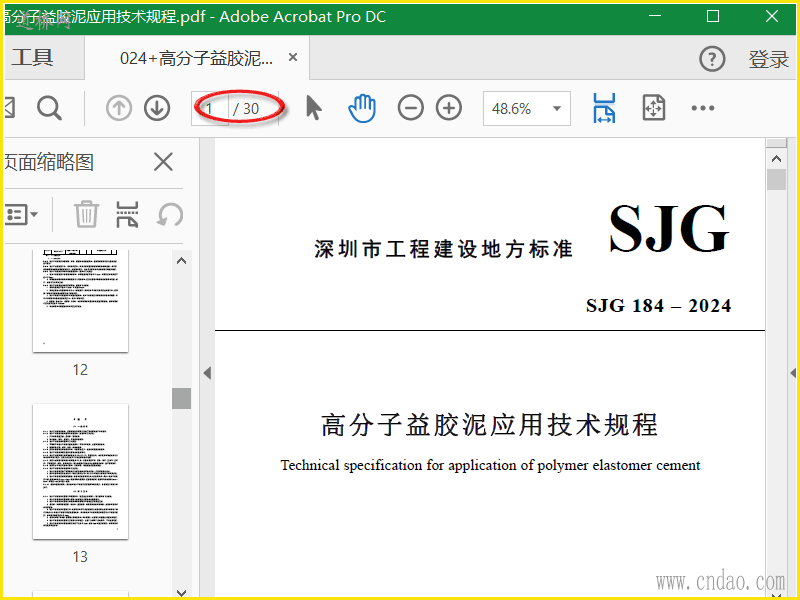The height and width of the screenshot is (600, 800).
Task: Click the English subtitle Technical specification text
Action: [x=490, y=465]
